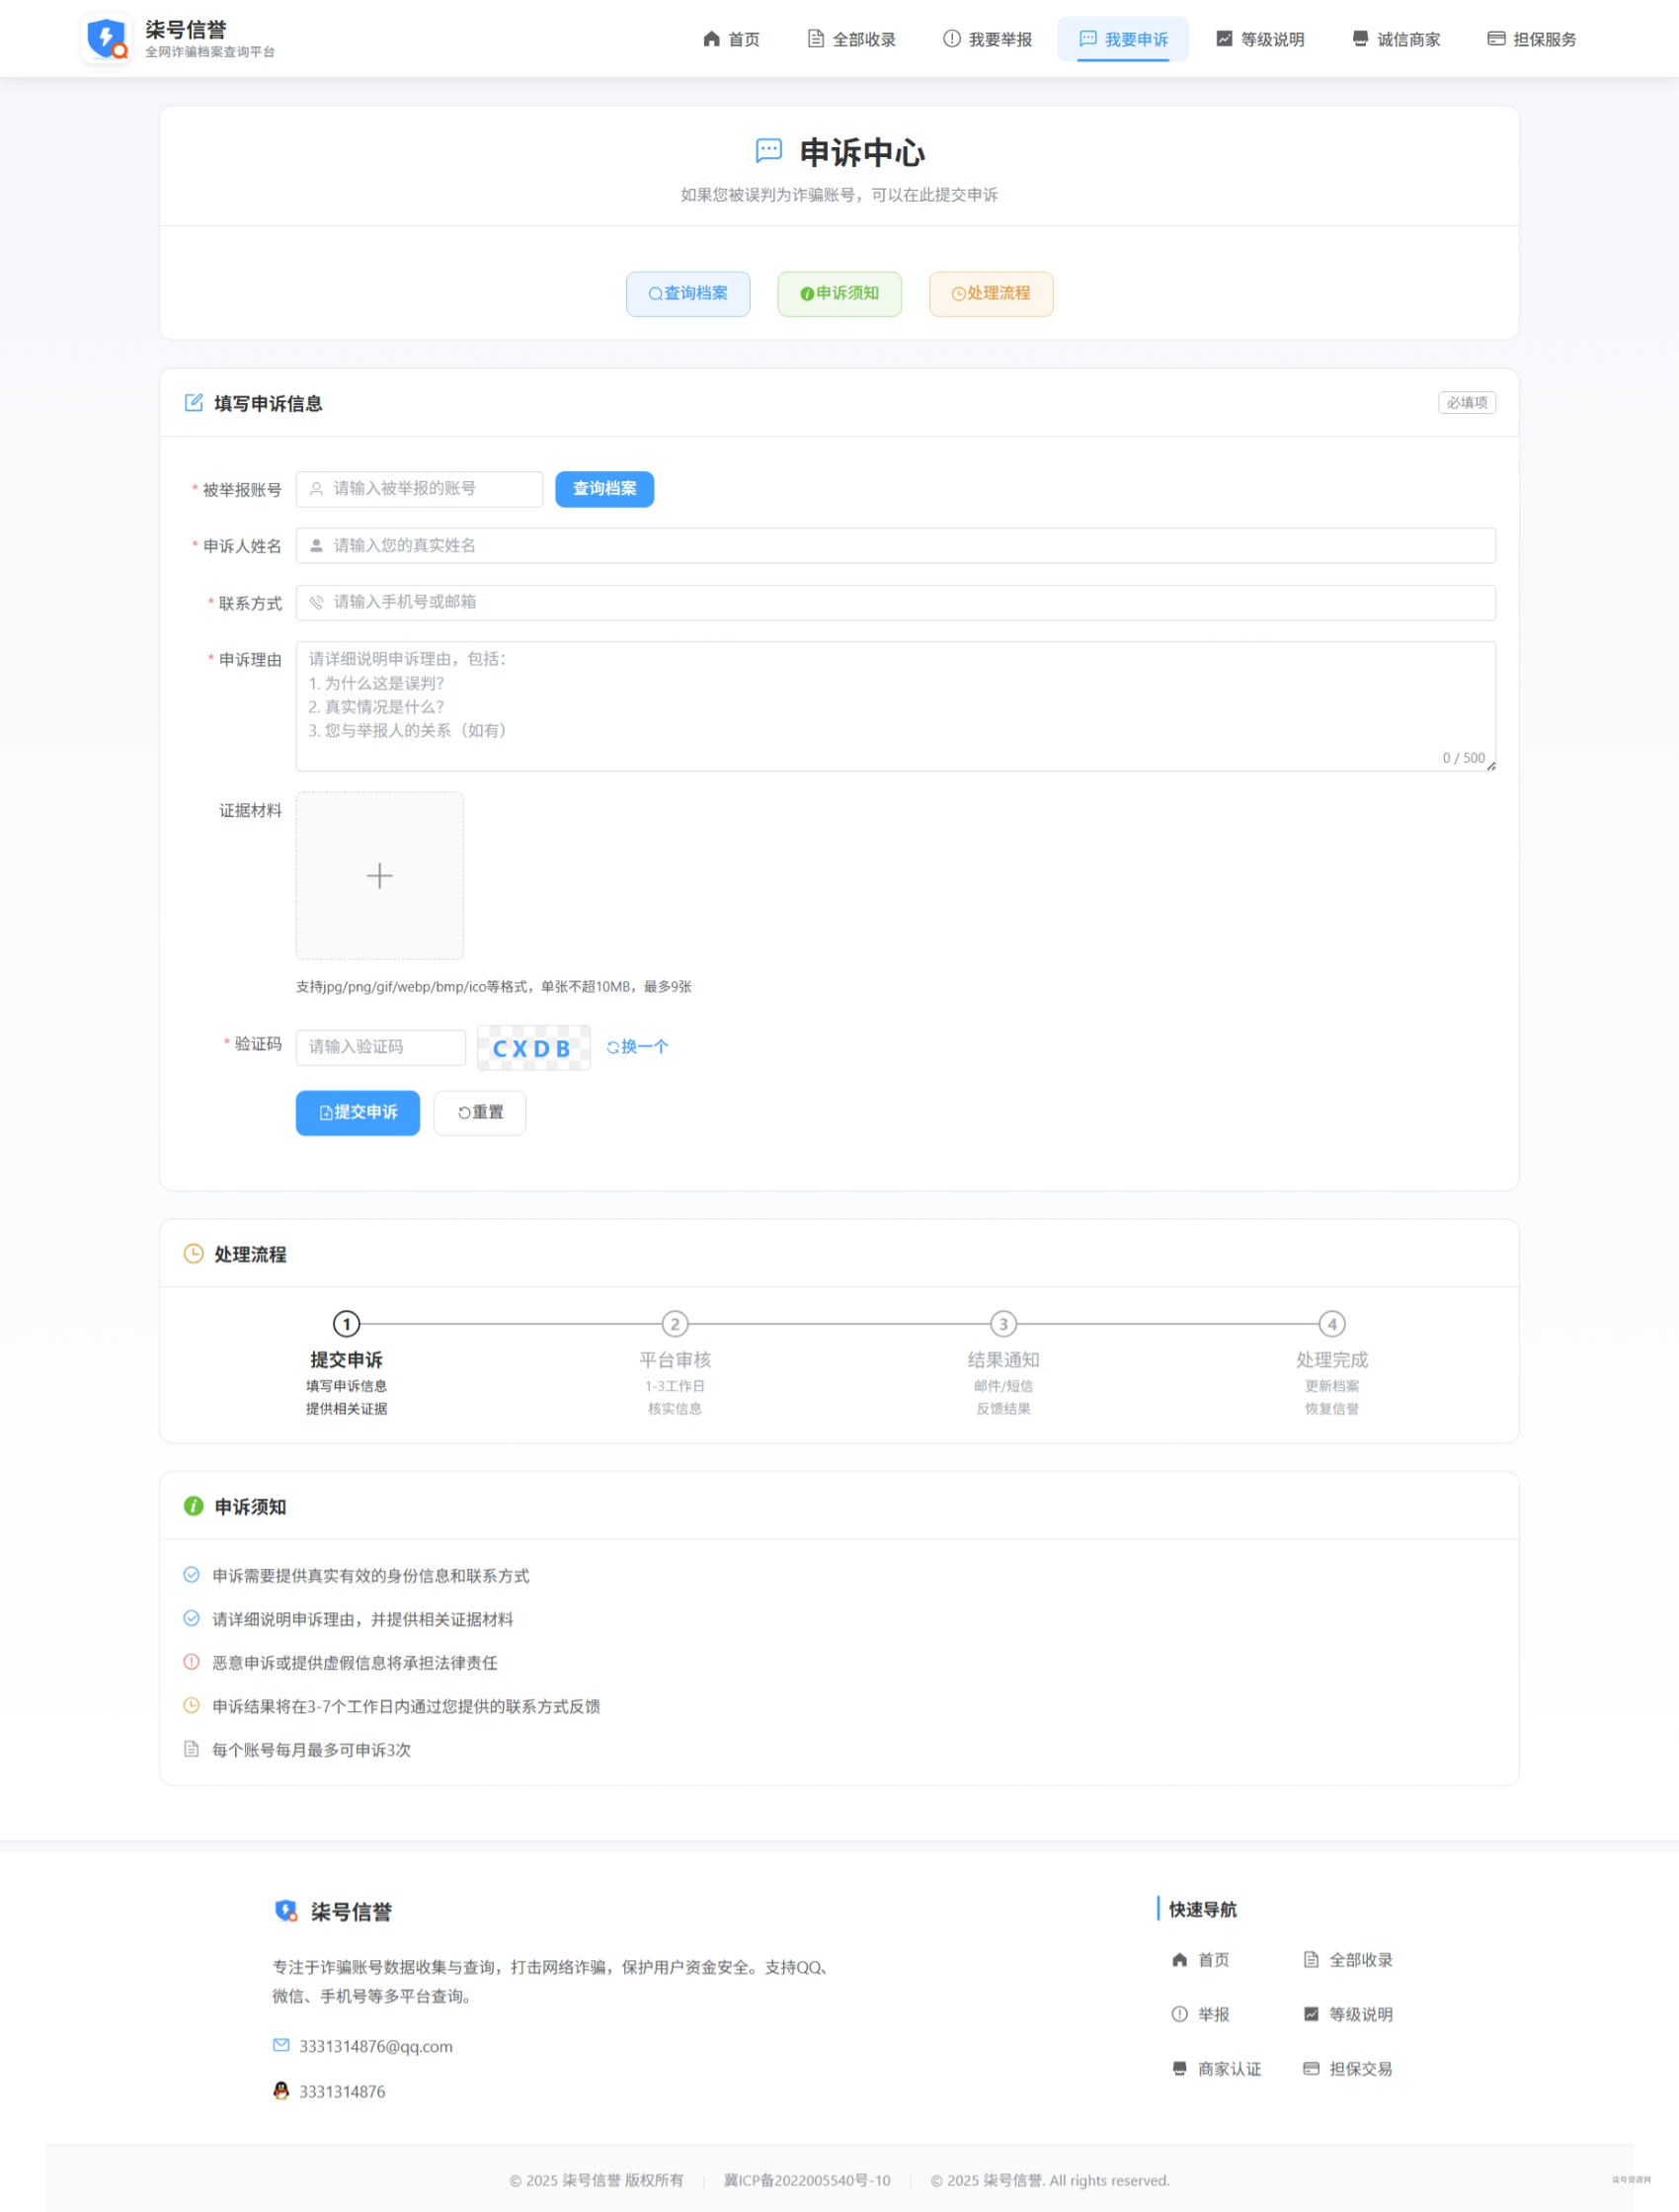Click the 柒号信誉 shield logo in header

pyautogui.click(x=106, y=38)
